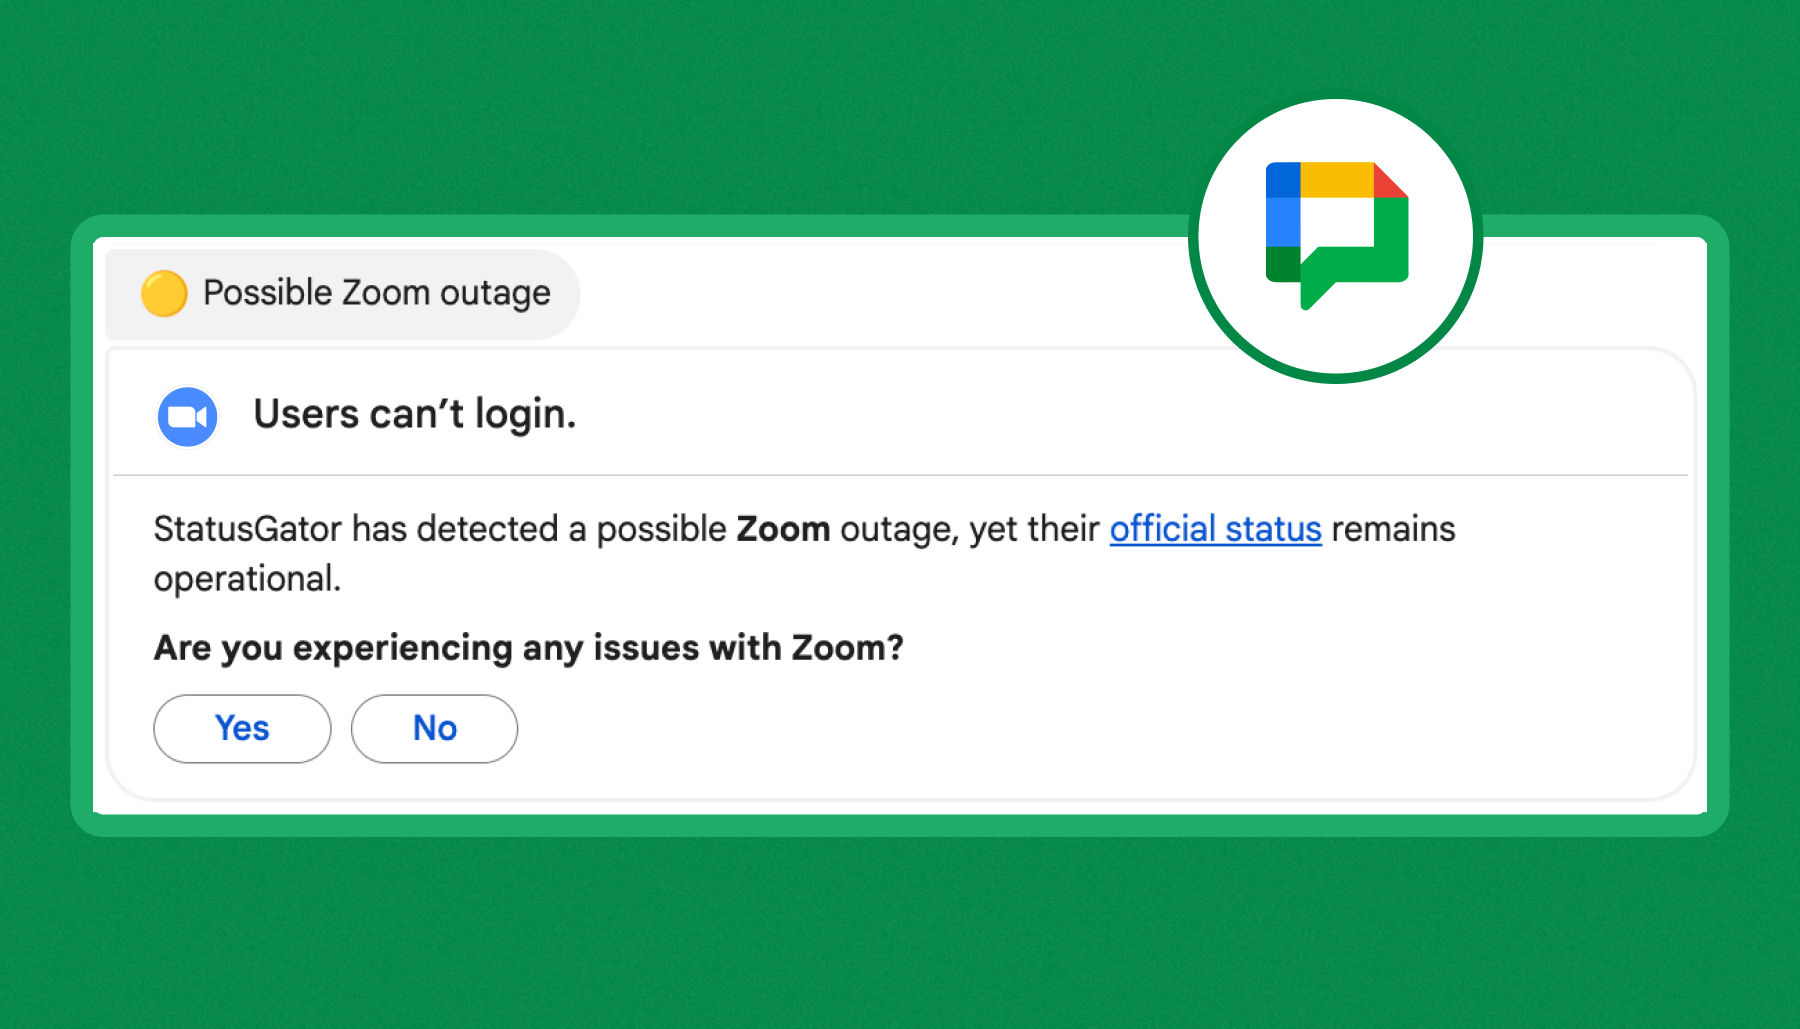Click the word "operational." in the message
The image size is (1800, 1029).
[247, 579]
